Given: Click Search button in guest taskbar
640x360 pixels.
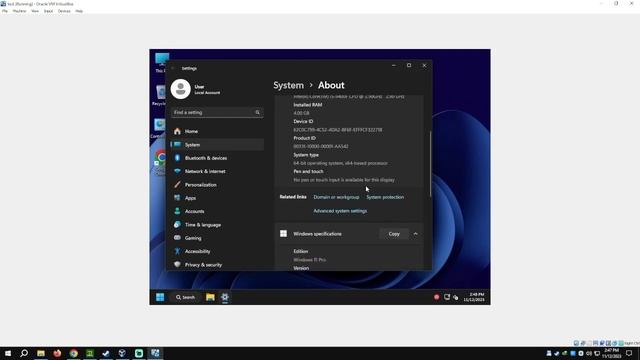Looking at the screenshot, I should [185, 297].
